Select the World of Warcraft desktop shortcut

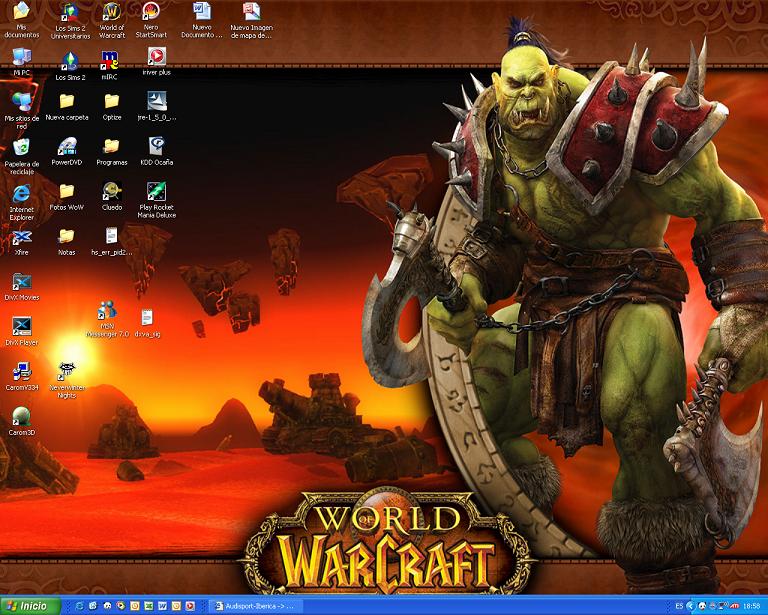tap(112, 20)
